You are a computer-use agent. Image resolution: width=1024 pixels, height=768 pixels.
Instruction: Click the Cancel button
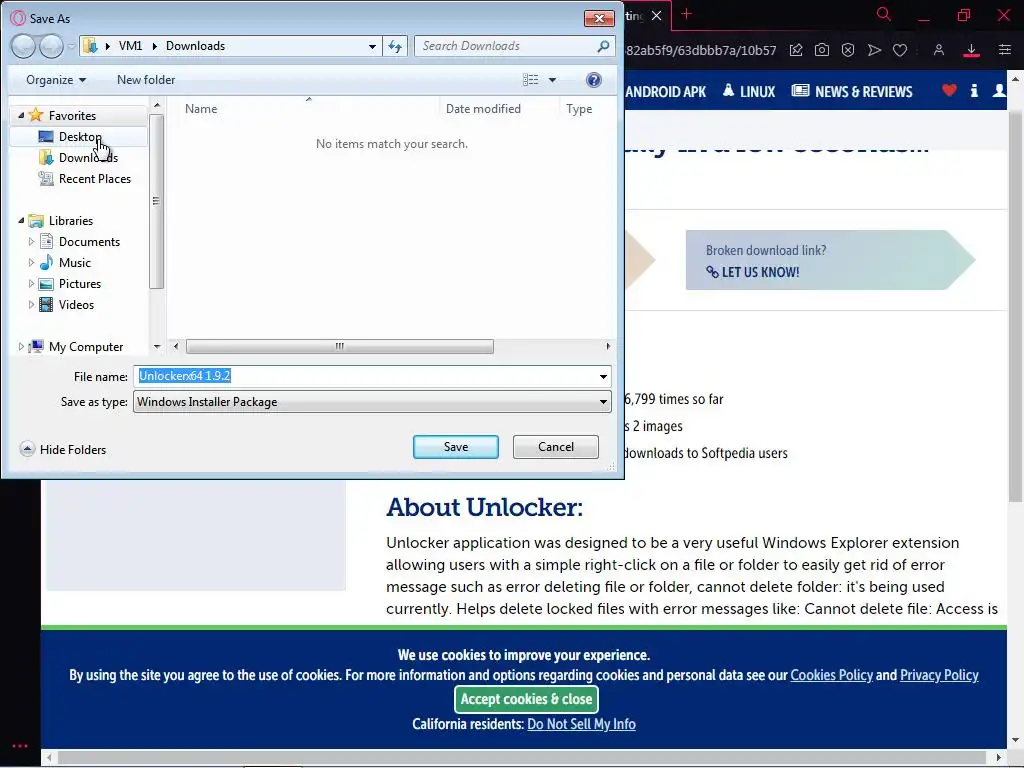(x=556, y=447)
